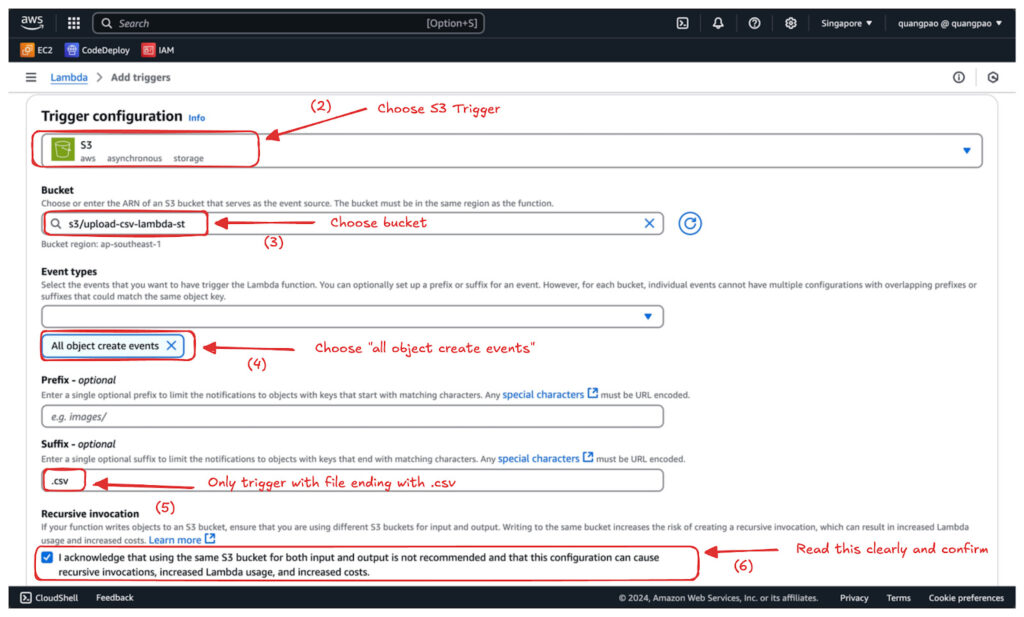This screenshot has width=1024, height=617.
Task: Click the Bucket search field
Action: coord(352,223)
